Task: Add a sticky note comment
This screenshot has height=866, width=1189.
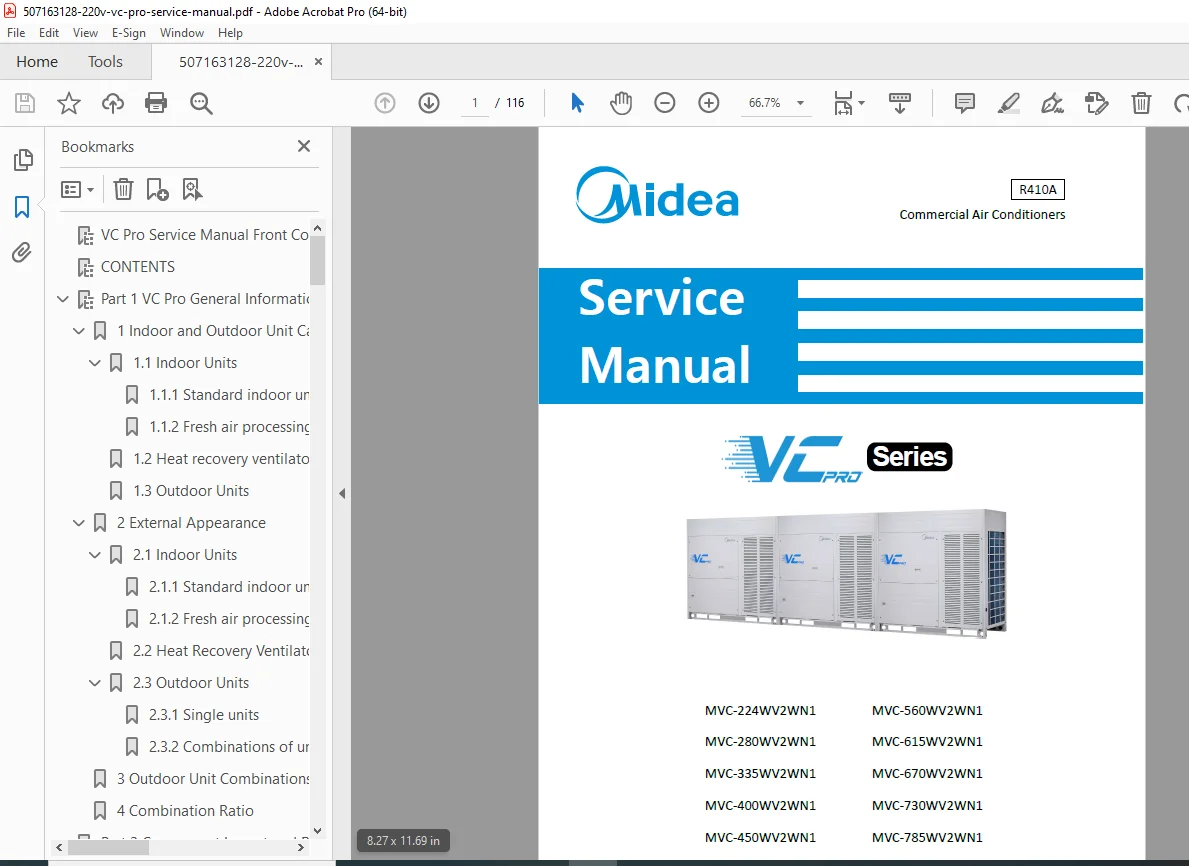Action: click(x=965, y=103)
